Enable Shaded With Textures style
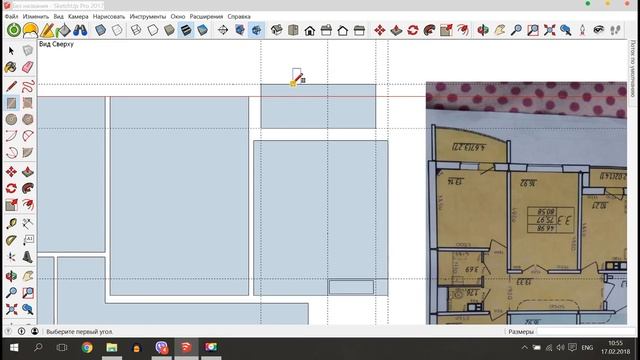The width and height of the screenshot is (640, 360). coord(186,30)
